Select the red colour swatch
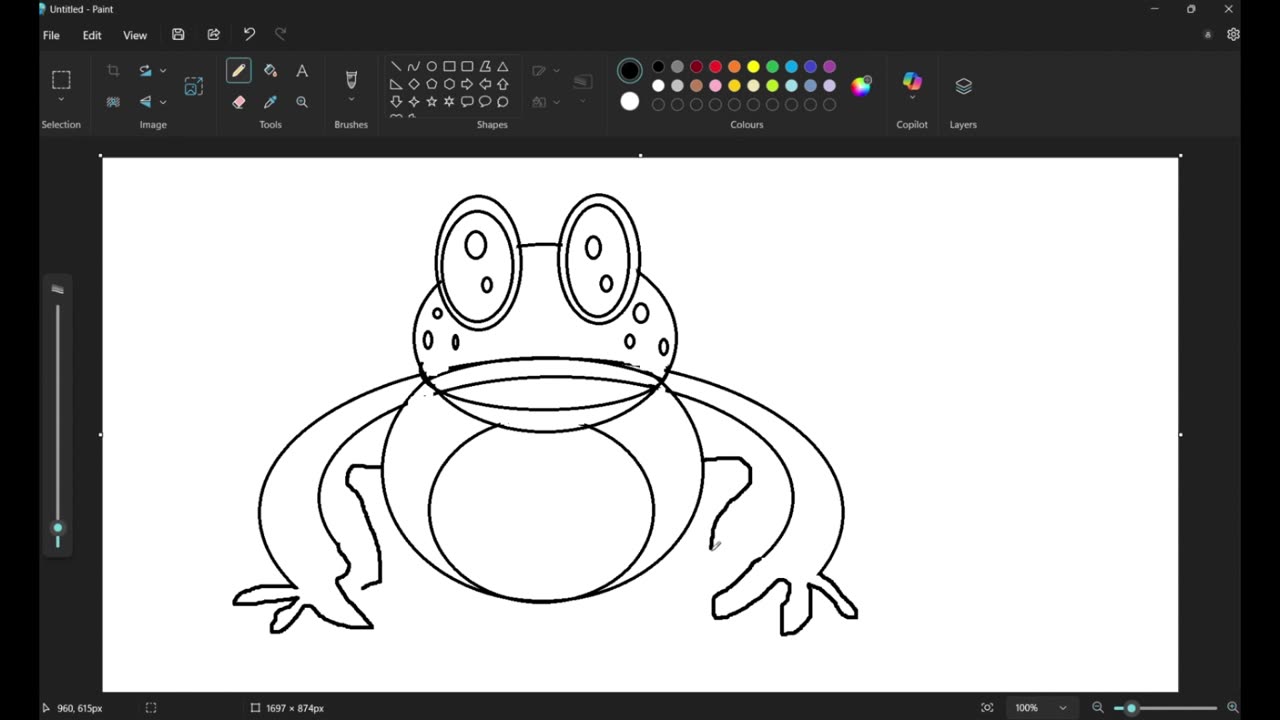This screenshot has width=1280, height=720. [x=715, y=67]
